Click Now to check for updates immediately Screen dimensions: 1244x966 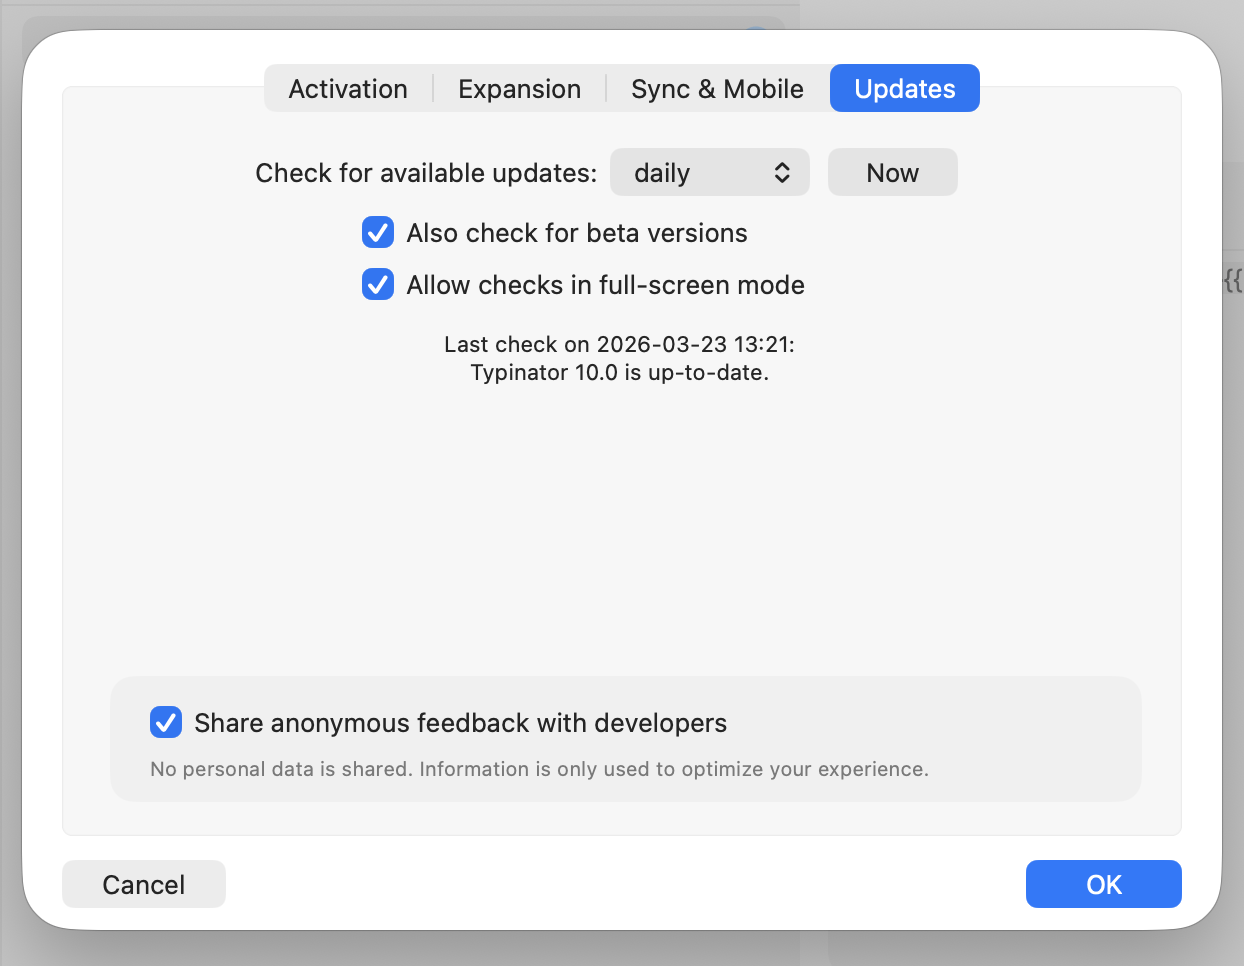[891, 172]
